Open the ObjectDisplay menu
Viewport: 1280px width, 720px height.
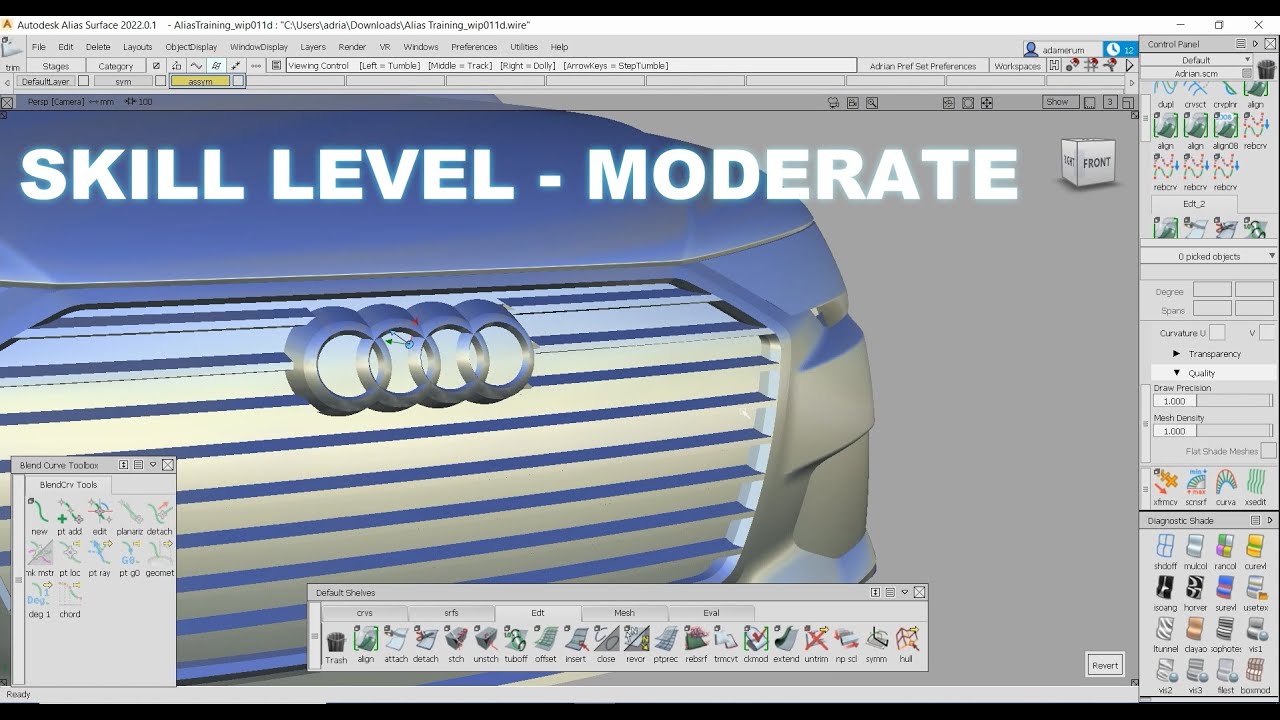click(191, 47)
